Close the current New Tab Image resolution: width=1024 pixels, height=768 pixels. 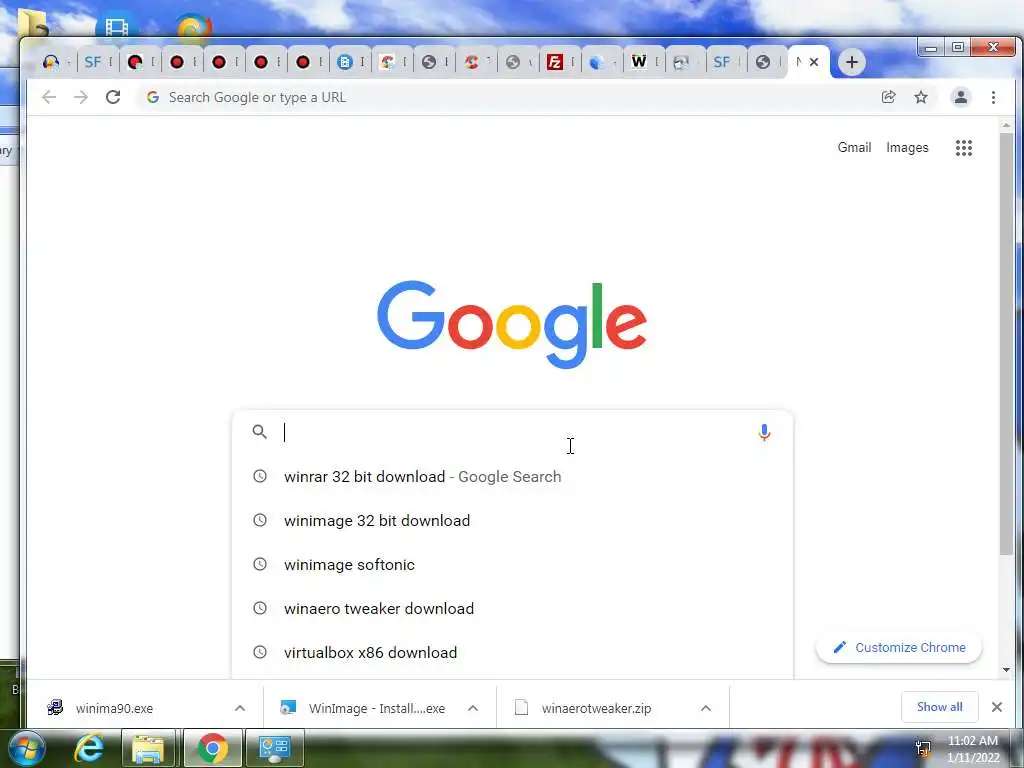(x=814, y=62)
